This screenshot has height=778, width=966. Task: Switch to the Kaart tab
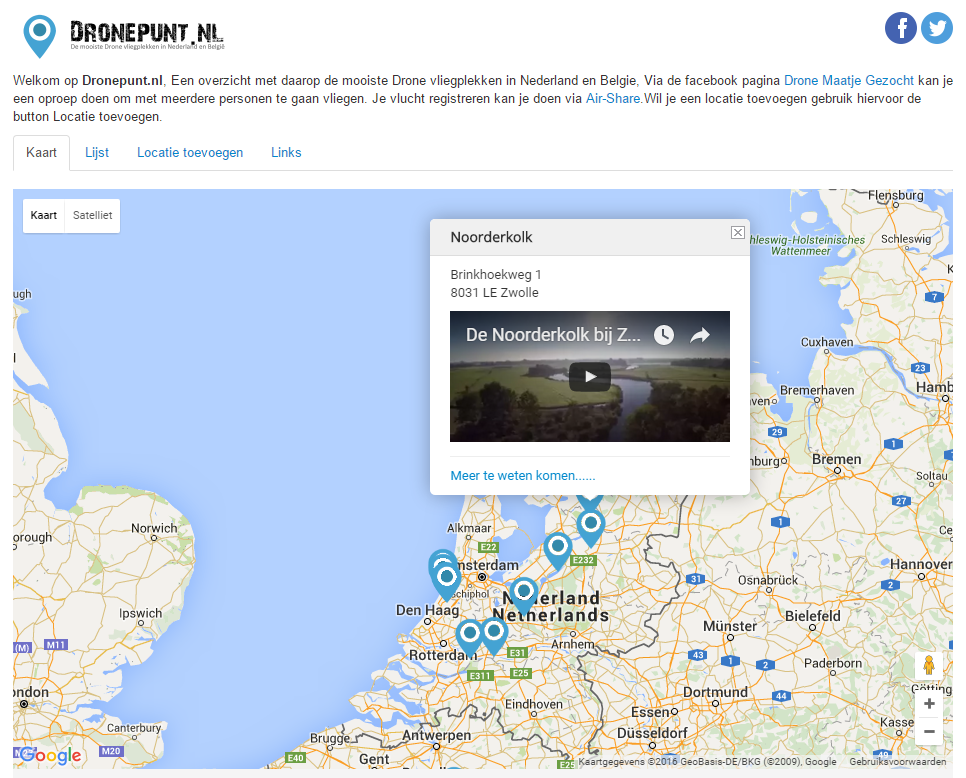click(x=41, y=153)
